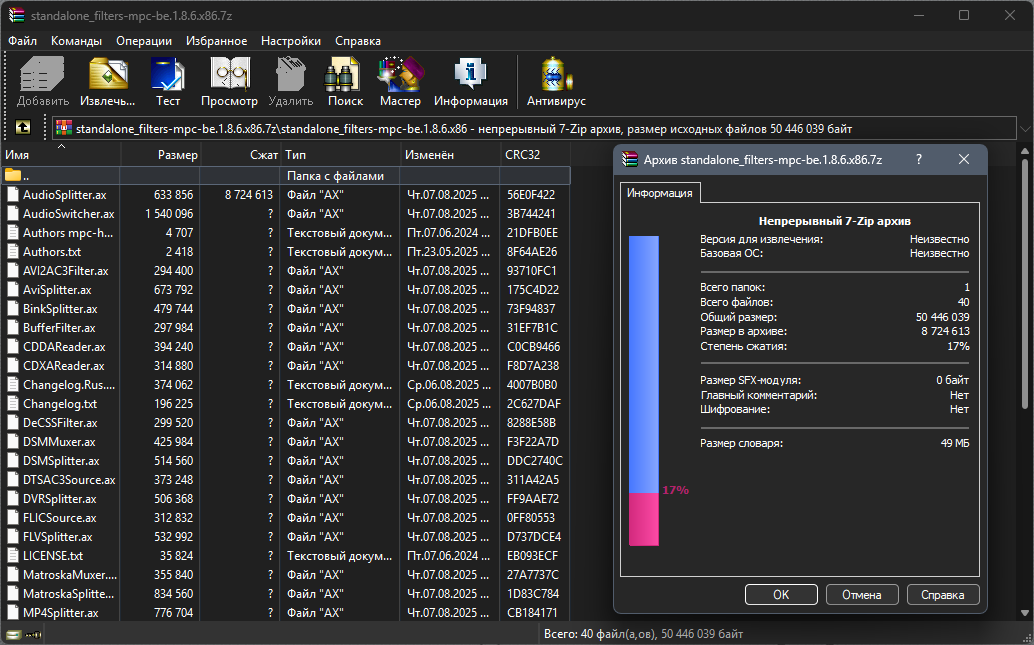Select the DeCSSFilter.ax entry
The height and width of the screenshot is (645, 1034).
tap(60, 423)
